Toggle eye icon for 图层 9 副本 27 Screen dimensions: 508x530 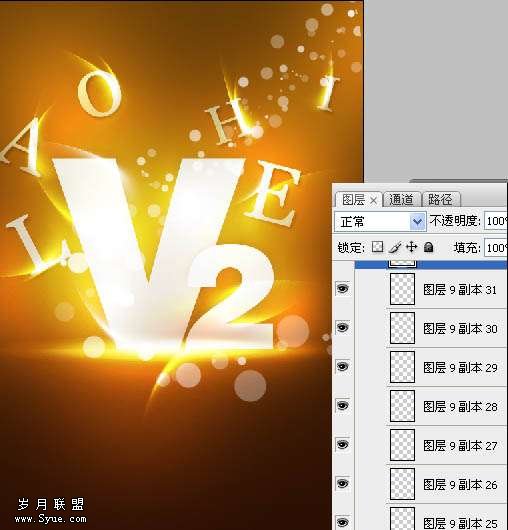[343, 444]
